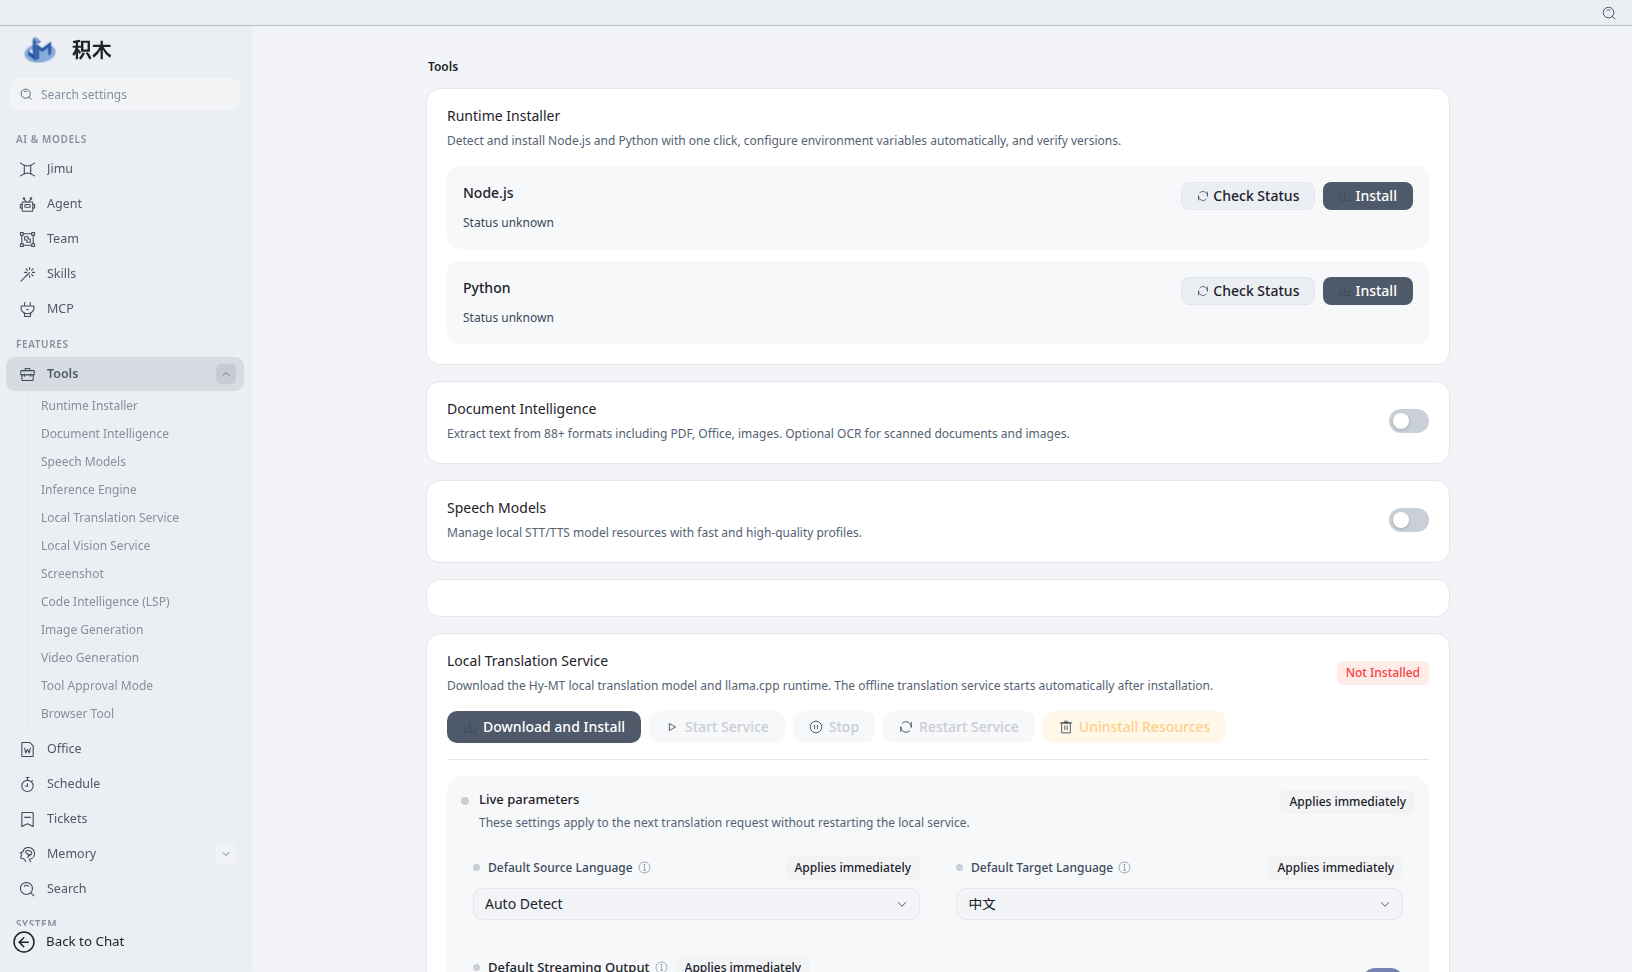Collapse the Tools submenu chevron

coord(226,374)
